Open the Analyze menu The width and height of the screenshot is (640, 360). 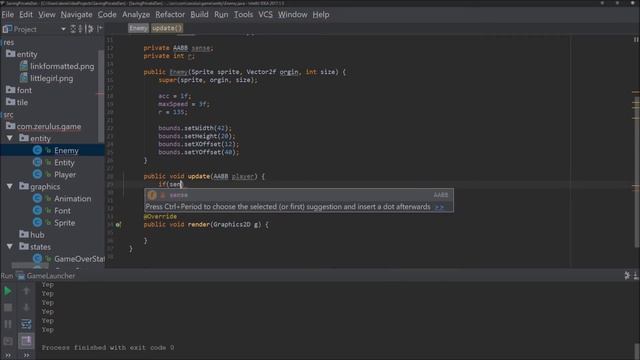(x=136, y=15)
